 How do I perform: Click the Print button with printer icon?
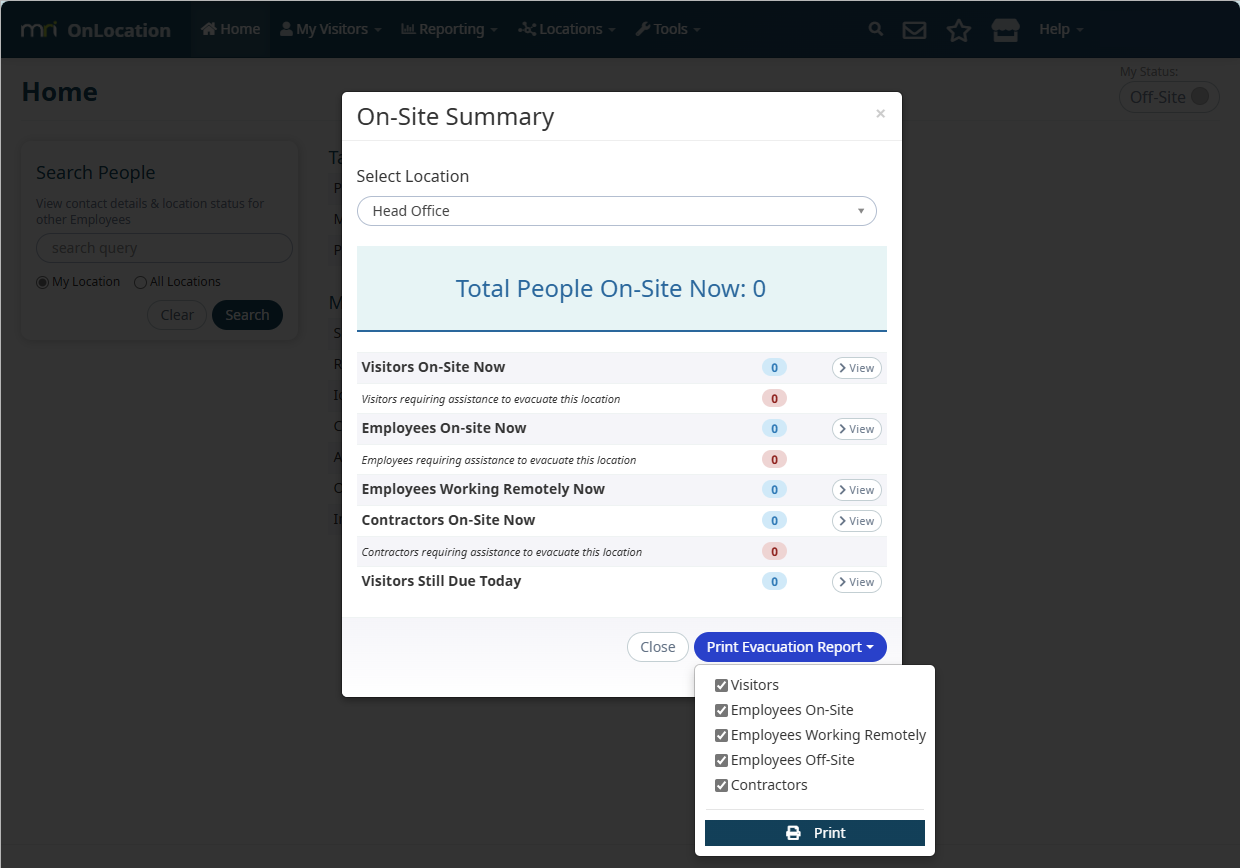click(x=814, y=833)
